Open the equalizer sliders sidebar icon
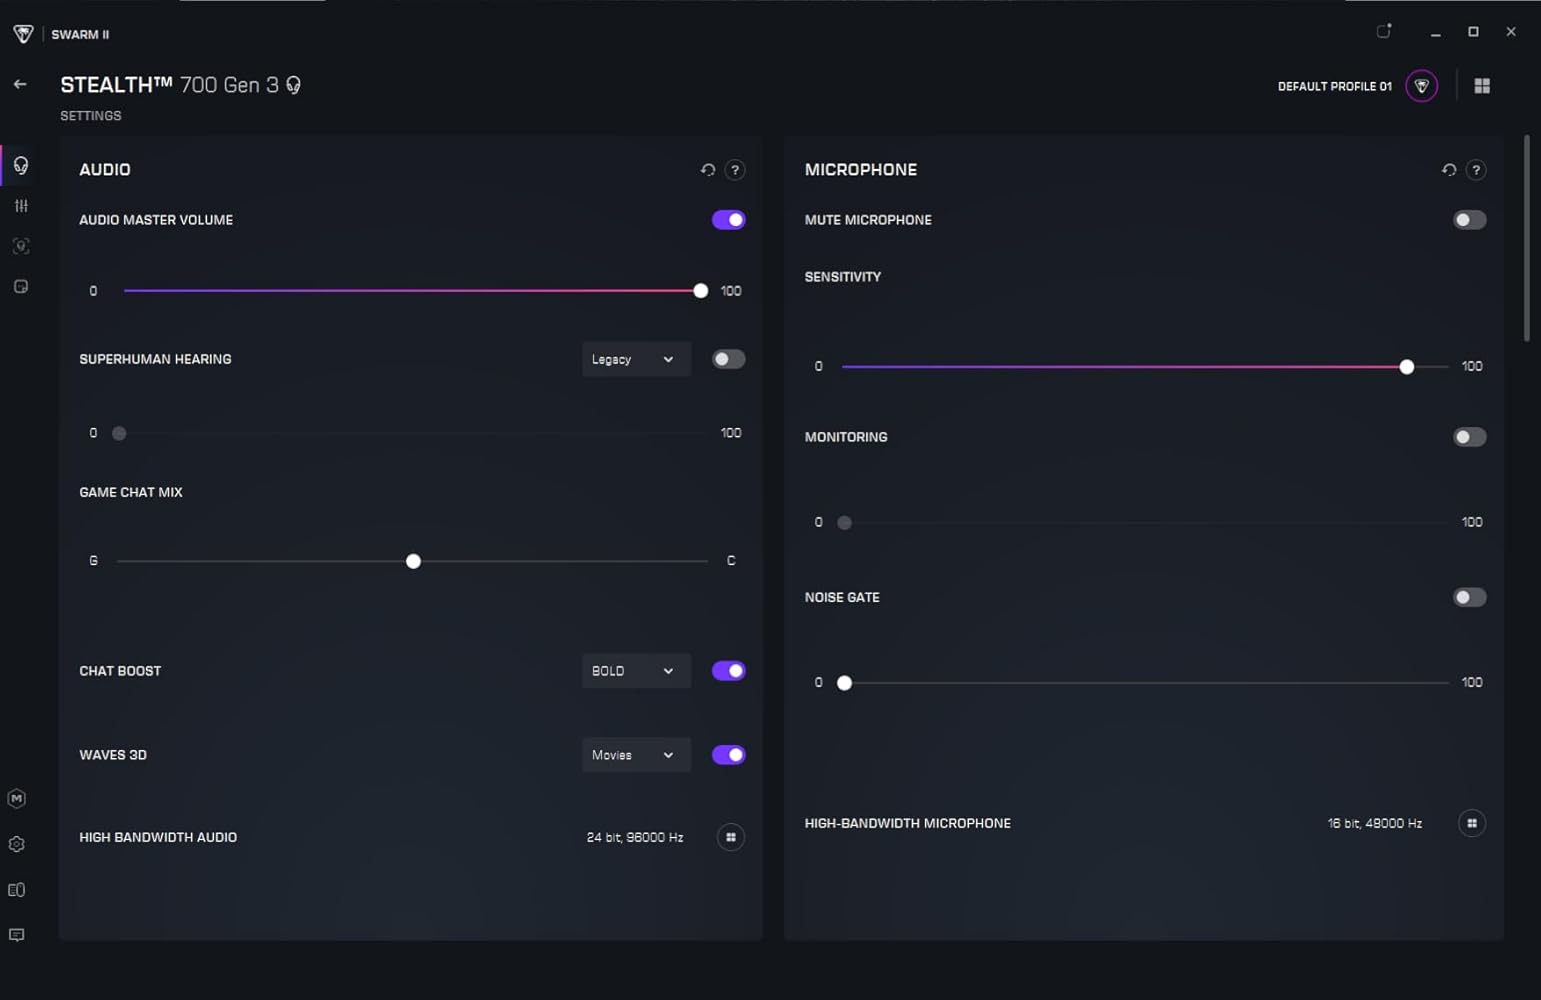Image resolution: width=1541 pixels, height=1000 pixels. click(21, 206)
